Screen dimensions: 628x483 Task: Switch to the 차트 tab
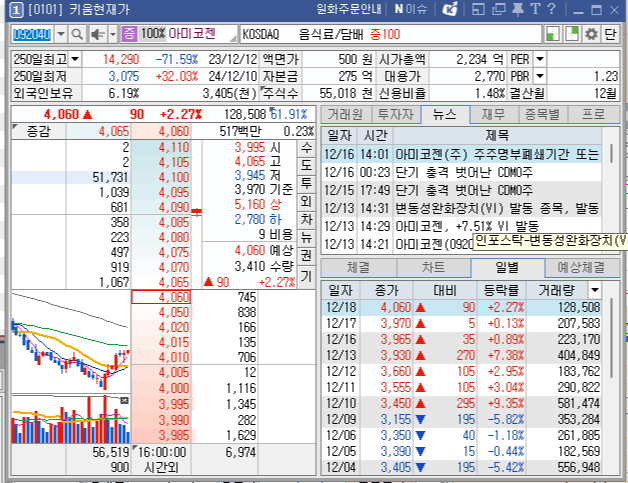(433, 268)
